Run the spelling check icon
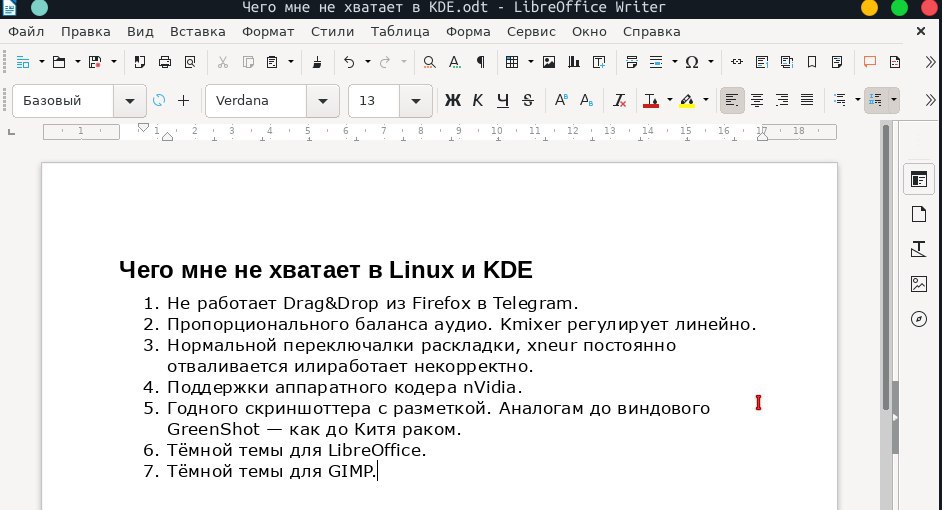Image resolution: width=942 pixels, height=510 pixels. [455, 62]
